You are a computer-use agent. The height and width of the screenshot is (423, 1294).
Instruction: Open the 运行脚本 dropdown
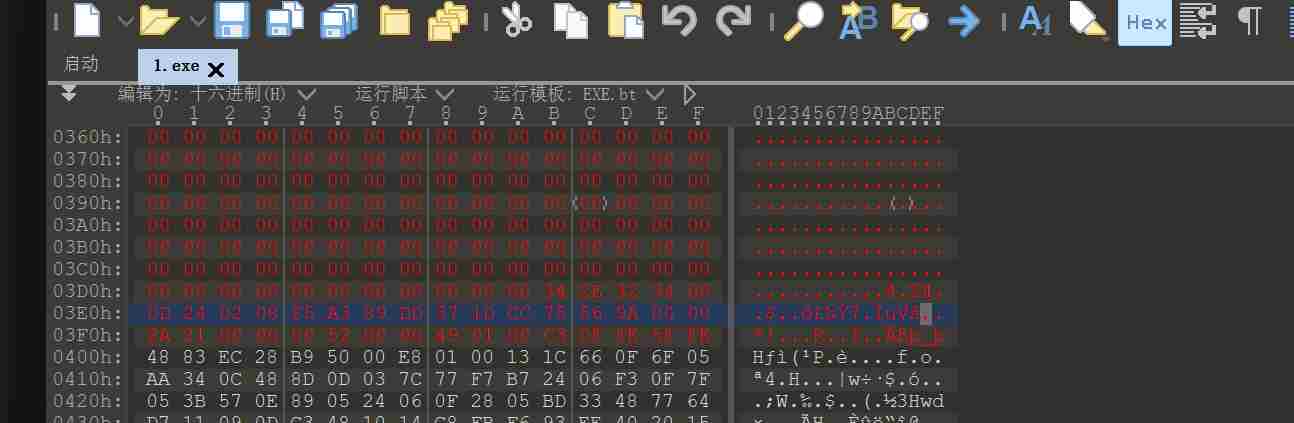(x=444, y=94)
